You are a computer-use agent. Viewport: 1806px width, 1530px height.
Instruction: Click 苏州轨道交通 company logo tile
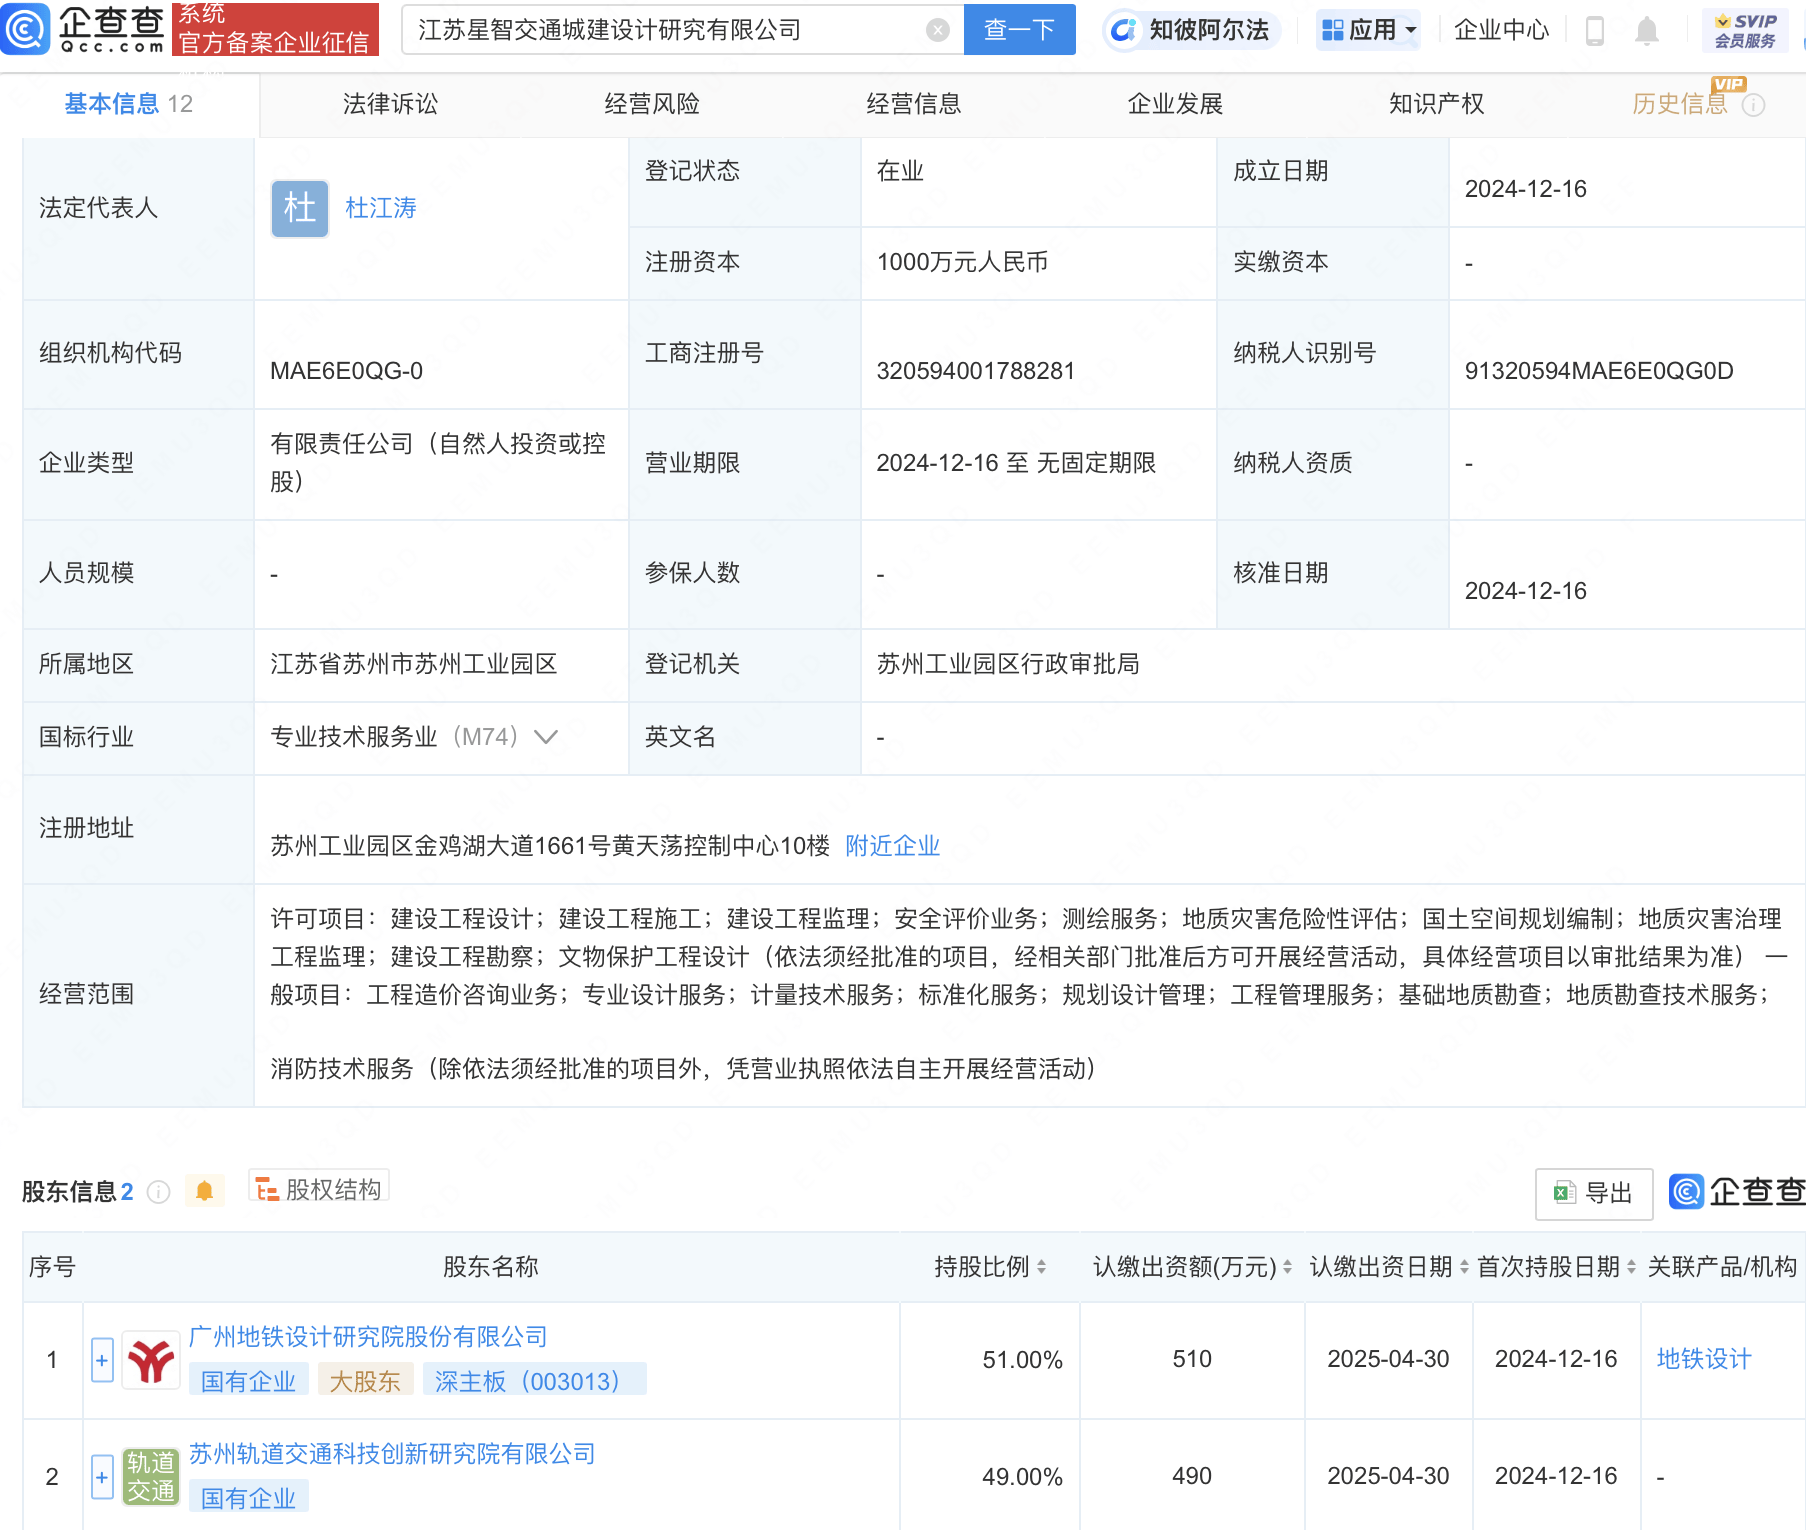151,1477
